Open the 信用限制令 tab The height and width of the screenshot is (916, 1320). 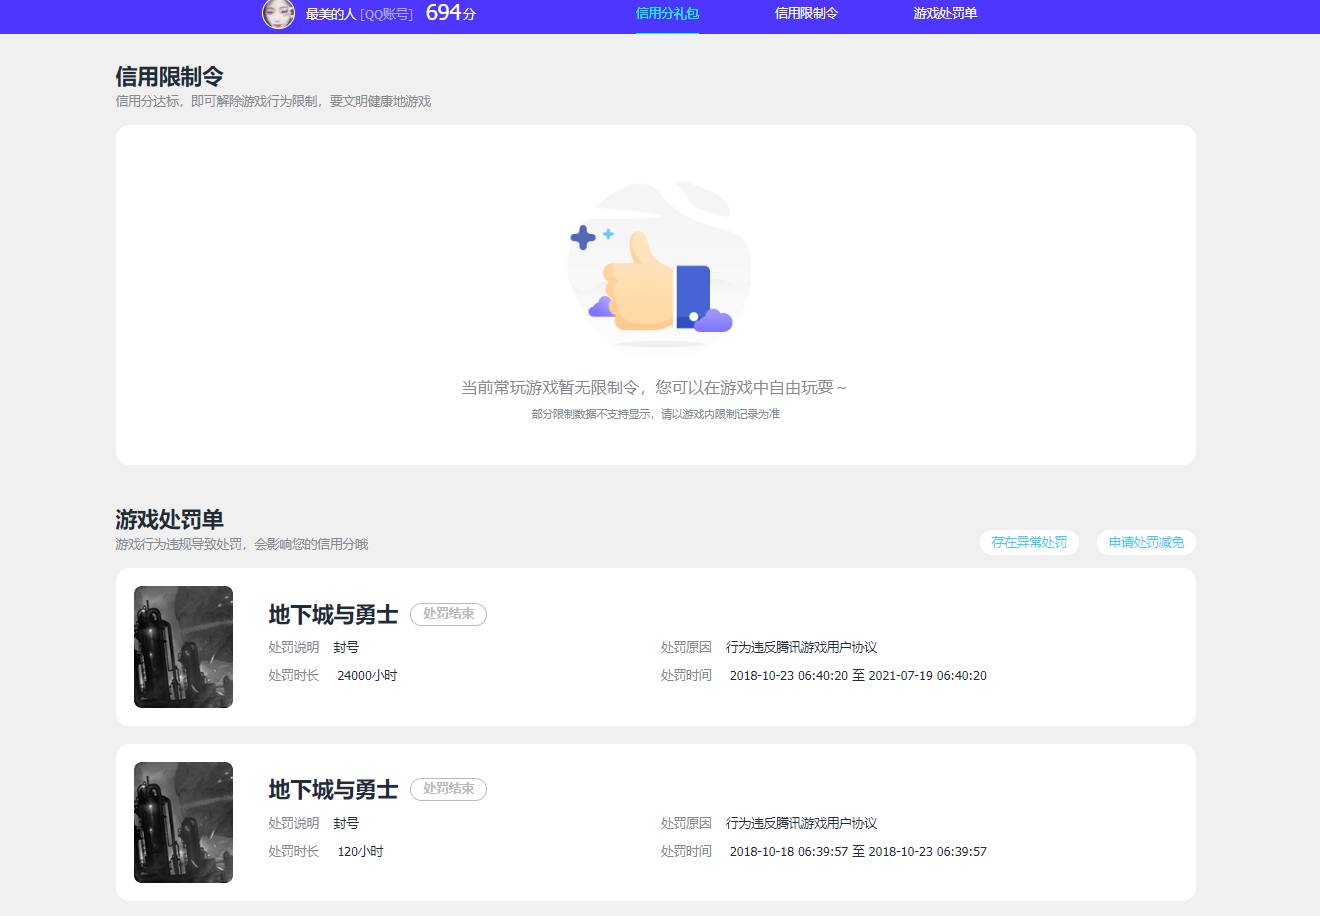[x=806, y=15]
